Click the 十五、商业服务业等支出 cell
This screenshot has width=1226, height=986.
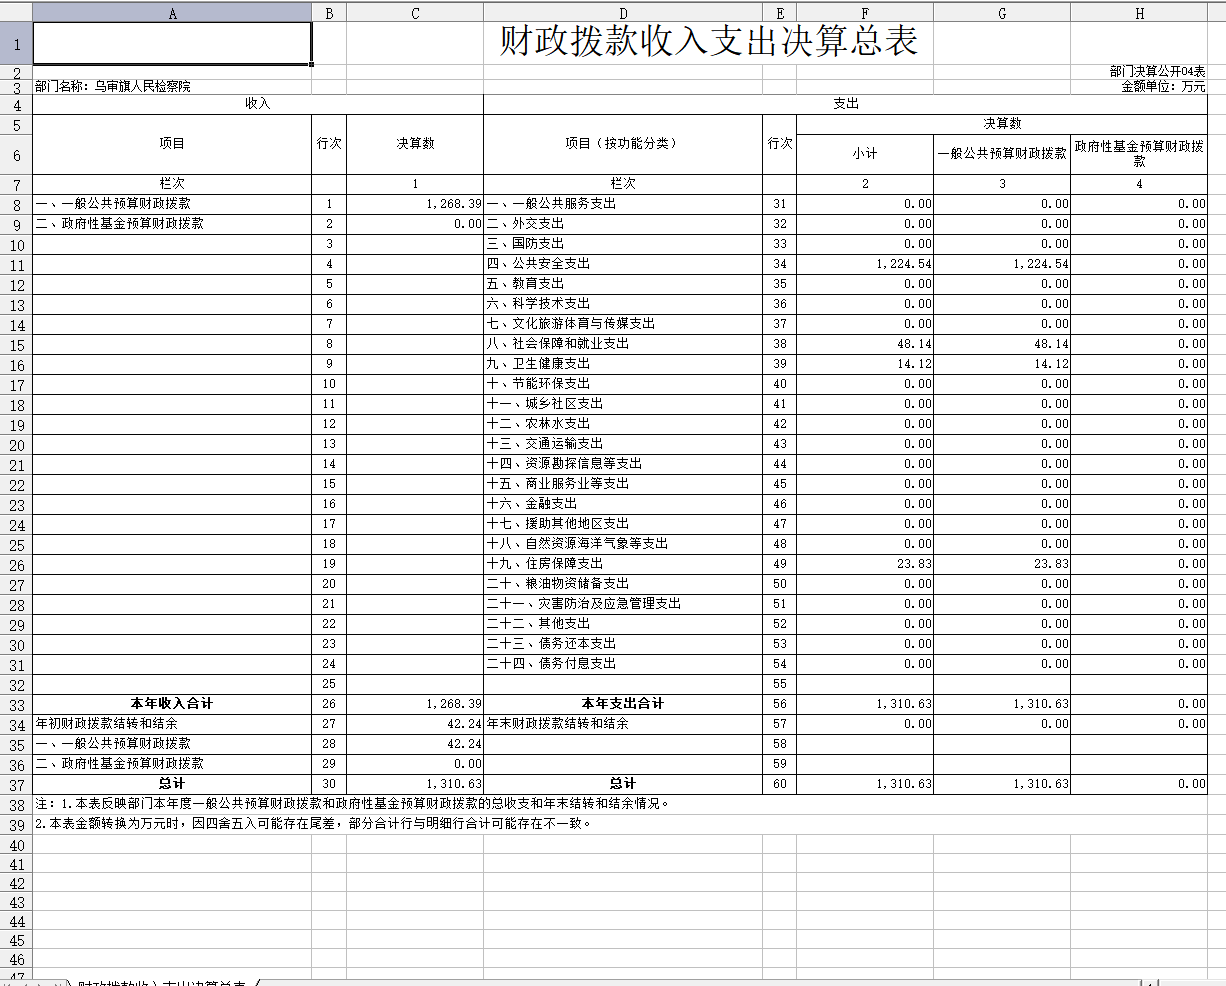tap(623, 484)
